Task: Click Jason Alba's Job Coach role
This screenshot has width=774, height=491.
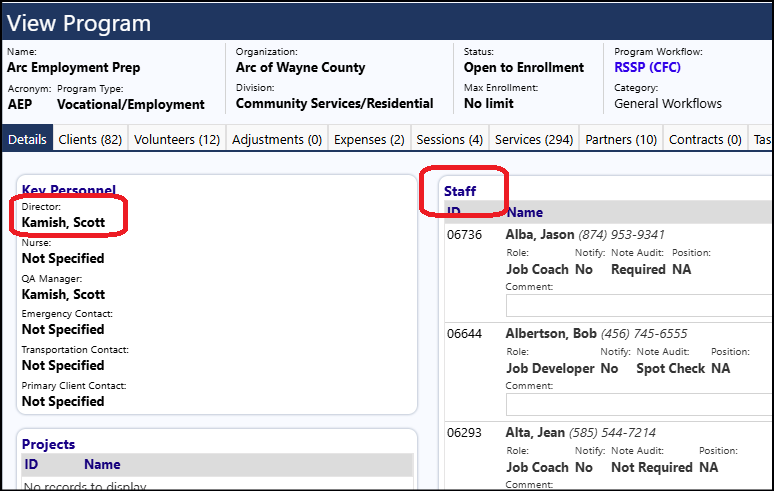Action: (538, 269)
